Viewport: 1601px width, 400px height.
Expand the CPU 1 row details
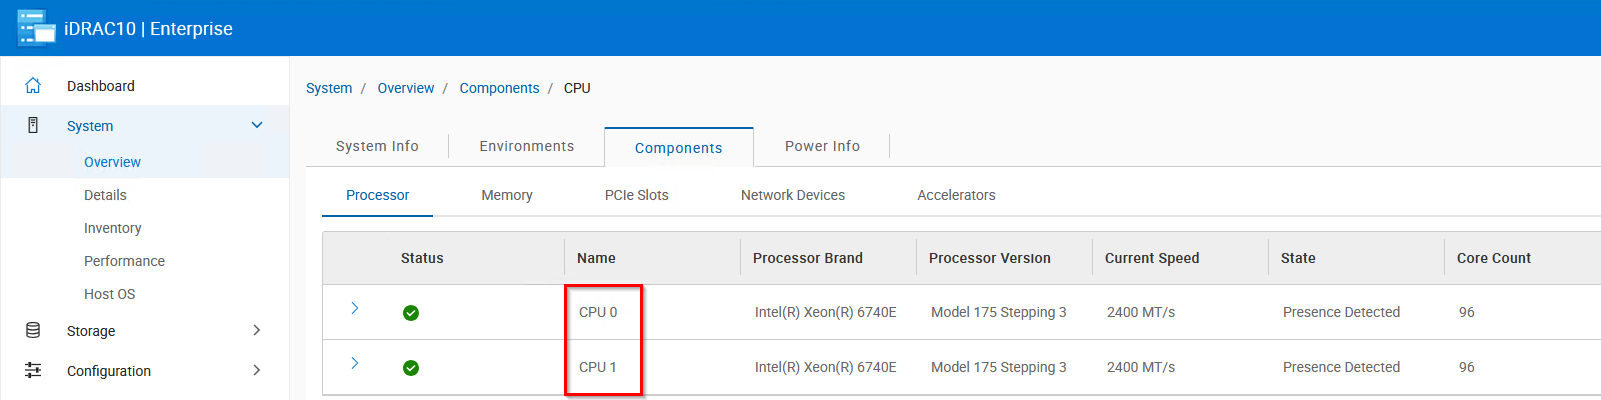[355, 363]
